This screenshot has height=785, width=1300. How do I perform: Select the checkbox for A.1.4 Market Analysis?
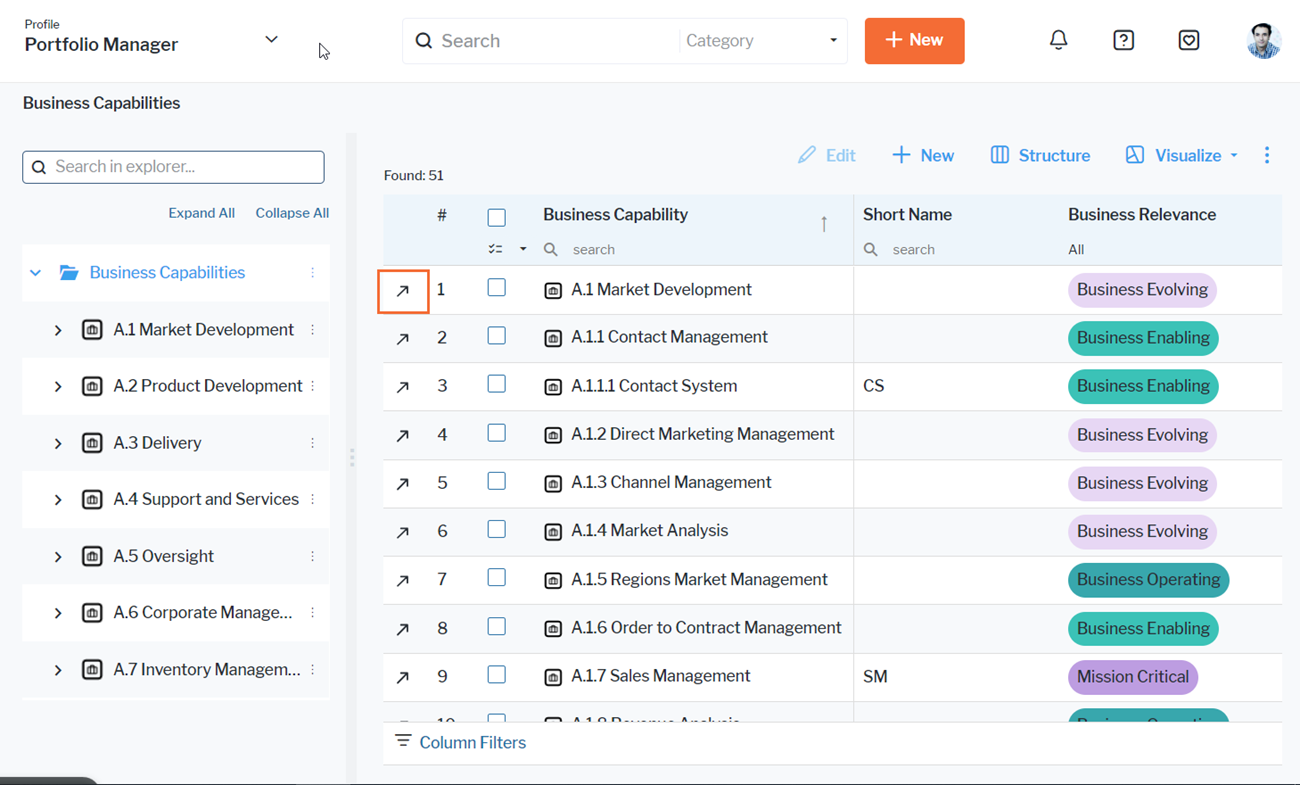click(496, 530)
